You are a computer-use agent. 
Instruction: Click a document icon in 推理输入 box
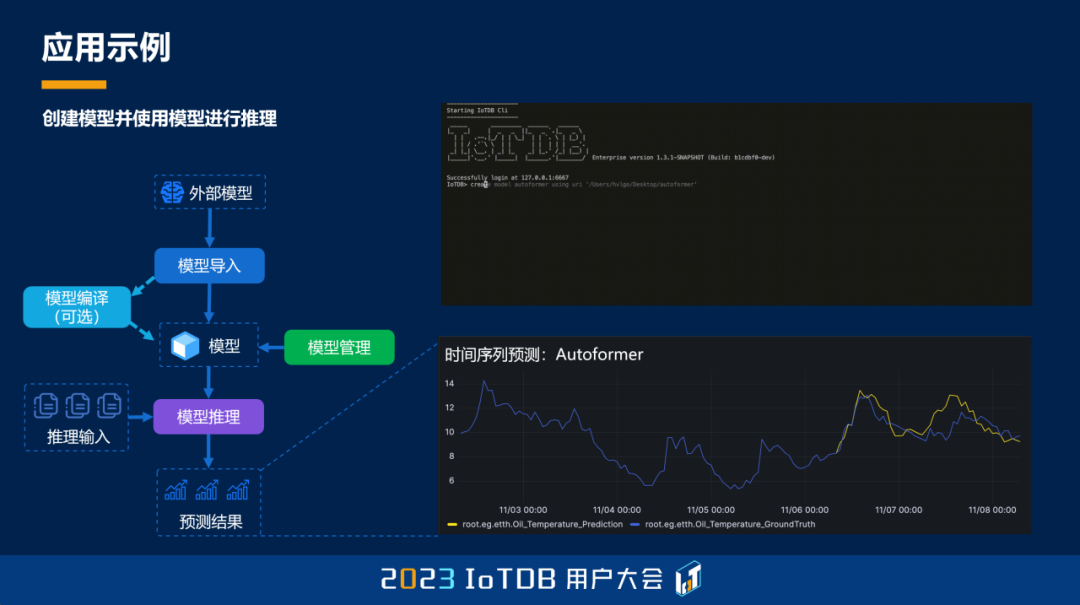pyautogui.click(x=47, y=404)
